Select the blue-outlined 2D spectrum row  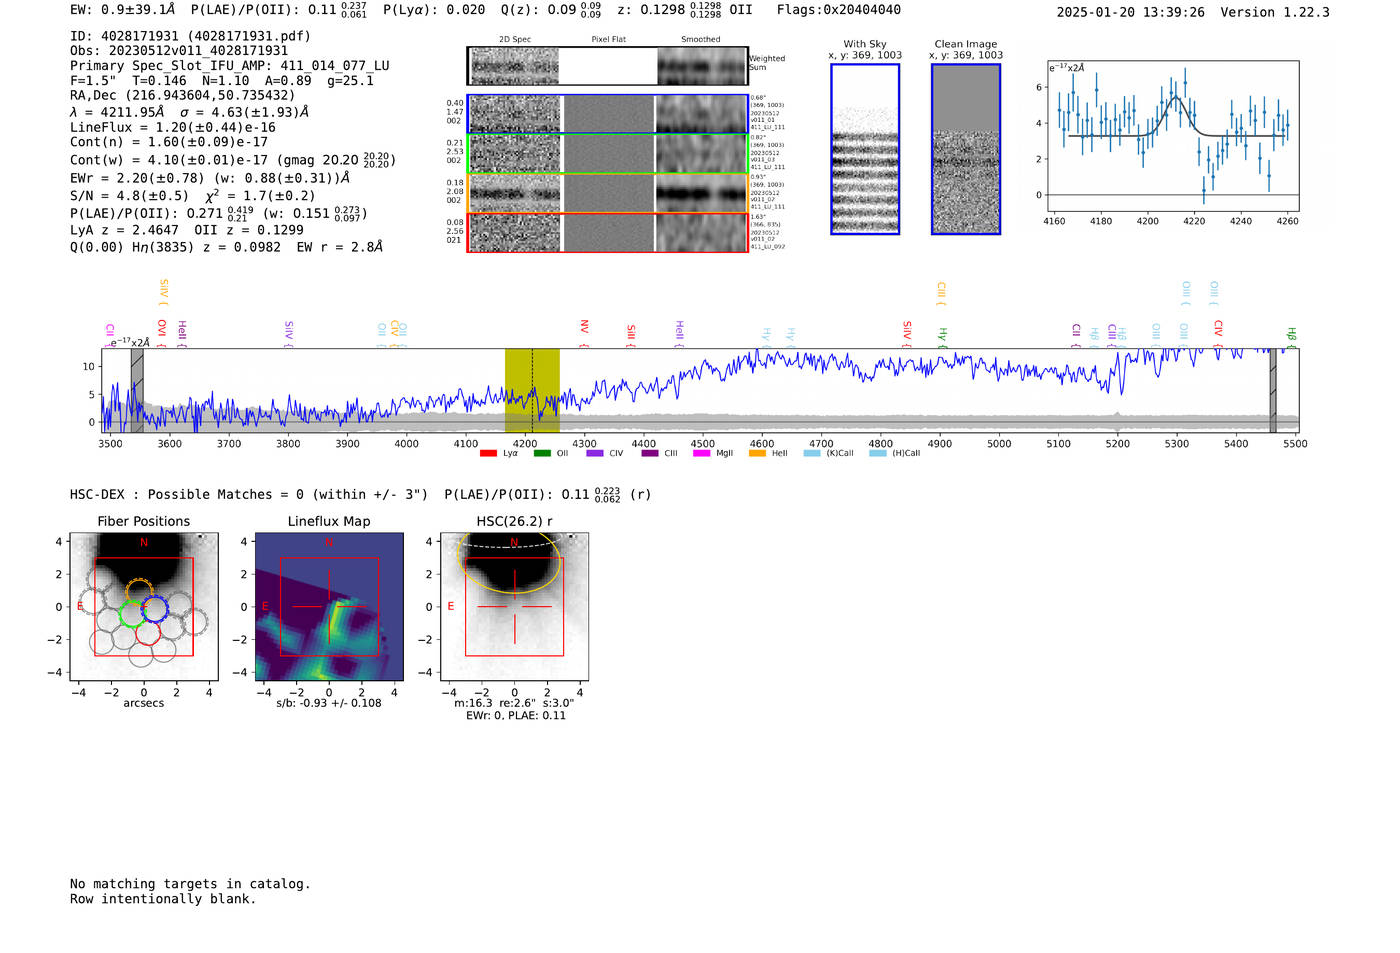[x=607, y=114]
